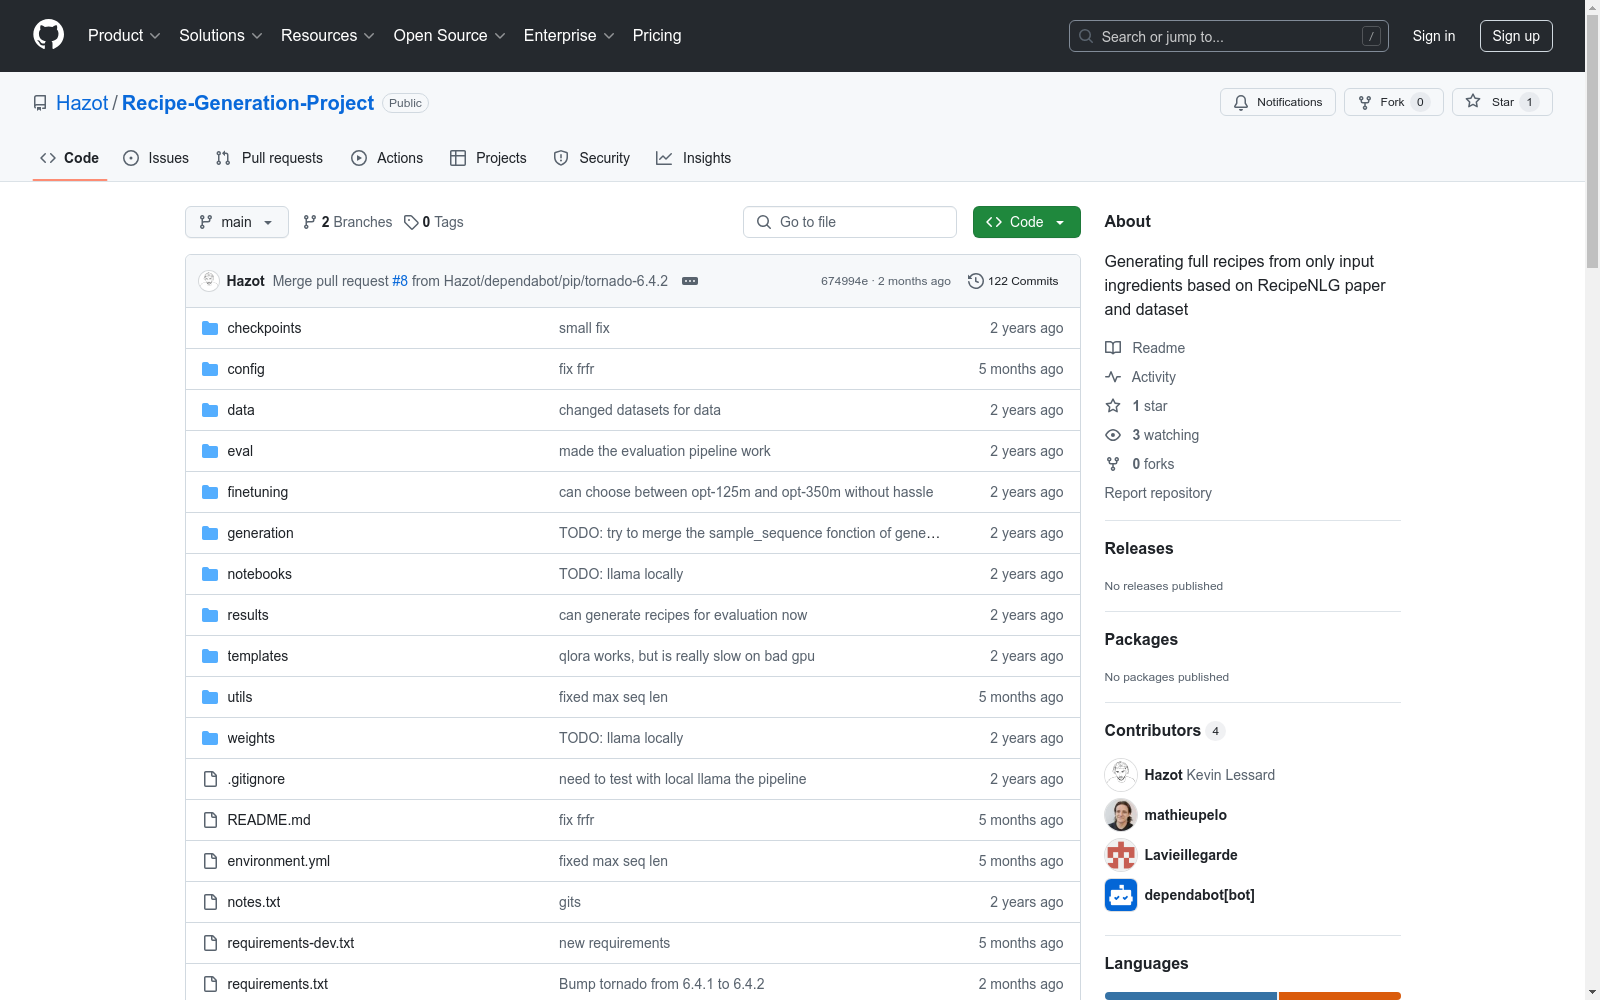View the 3 watching link
Image resolution: width=1600 pixels, height=1000 pixels.
[1152, 435]
